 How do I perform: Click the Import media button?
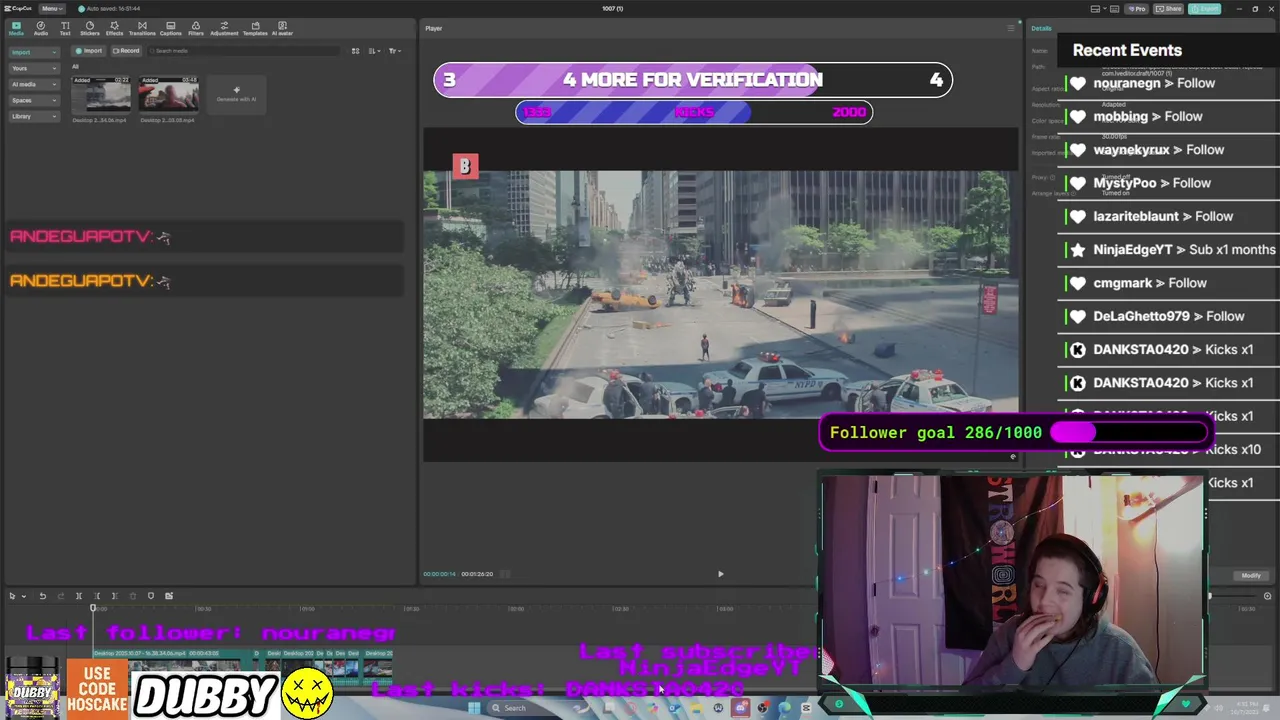point(89,50)
